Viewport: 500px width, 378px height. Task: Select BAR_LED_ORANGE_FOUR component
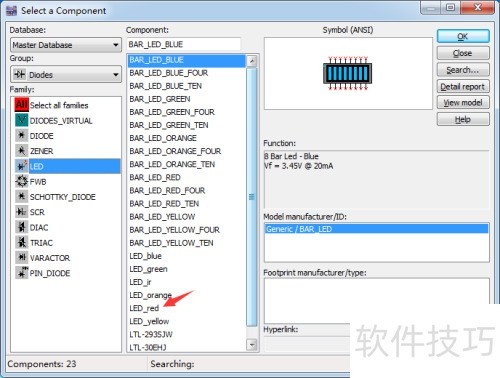pos(175,151)
